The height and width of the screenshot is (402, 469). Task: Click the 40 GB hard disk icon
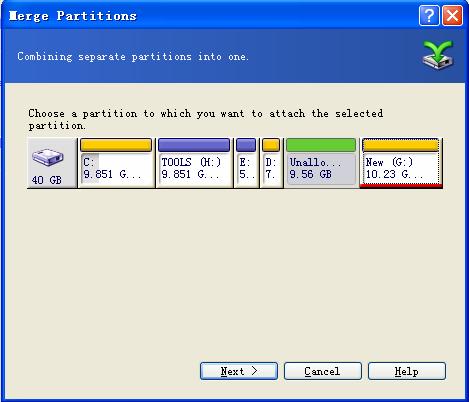point(48,157)
